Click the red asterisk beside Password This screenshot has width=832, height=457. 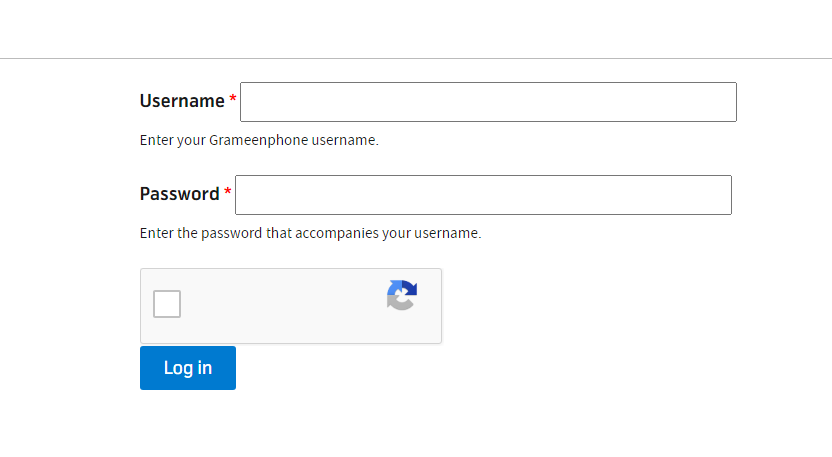(x=228, y=191)
